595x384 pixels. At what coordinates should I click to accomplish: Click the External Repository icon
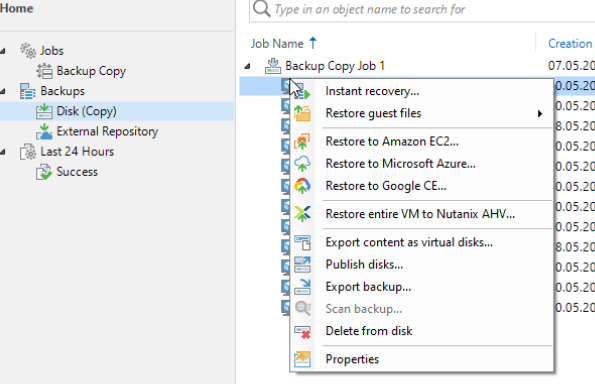(x=44, y=131)
